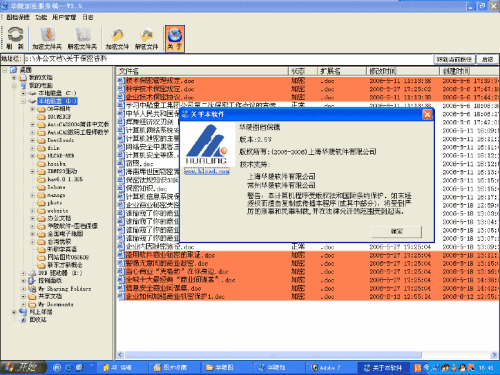Click the 后退 back button
The width and height of the screenshot is (500, 375).
[487, 59]
